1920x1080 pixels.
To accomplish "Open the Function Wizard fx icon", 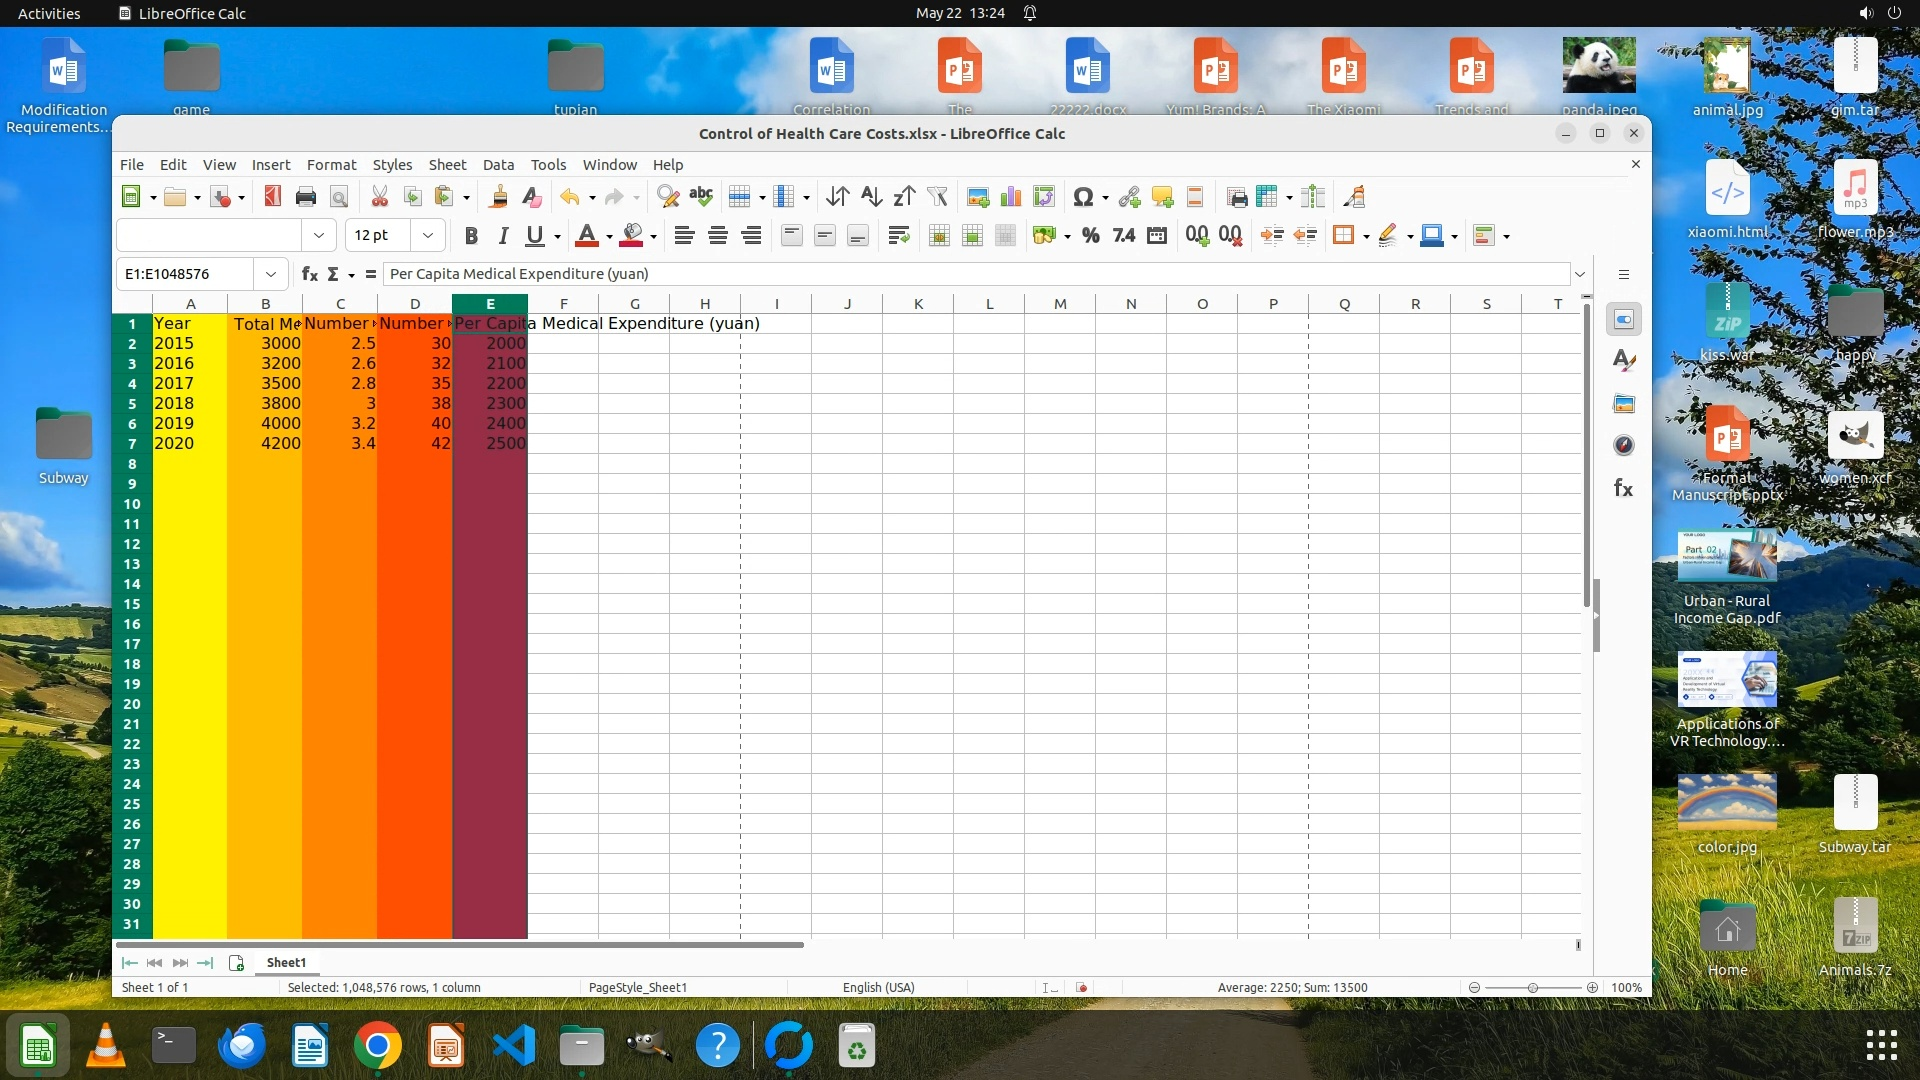I will point(310,274).
